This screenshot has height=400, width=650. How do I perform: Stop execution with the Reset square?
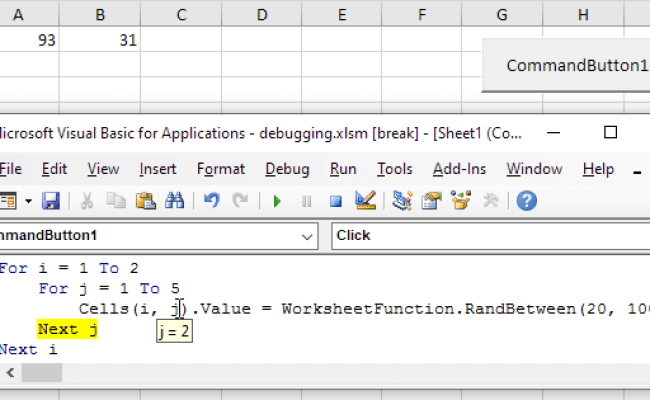(336, 201)
